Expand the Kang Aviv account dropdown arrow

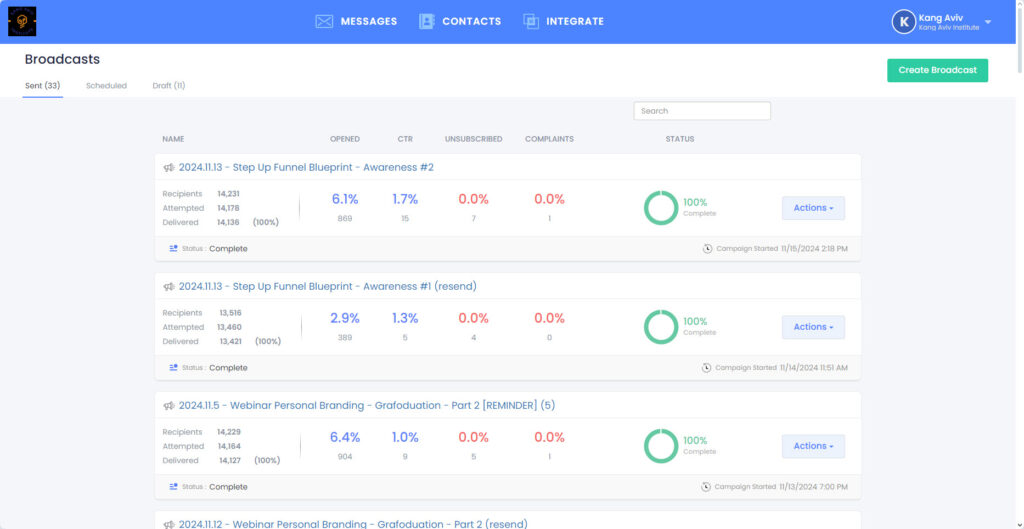[987, 22]
